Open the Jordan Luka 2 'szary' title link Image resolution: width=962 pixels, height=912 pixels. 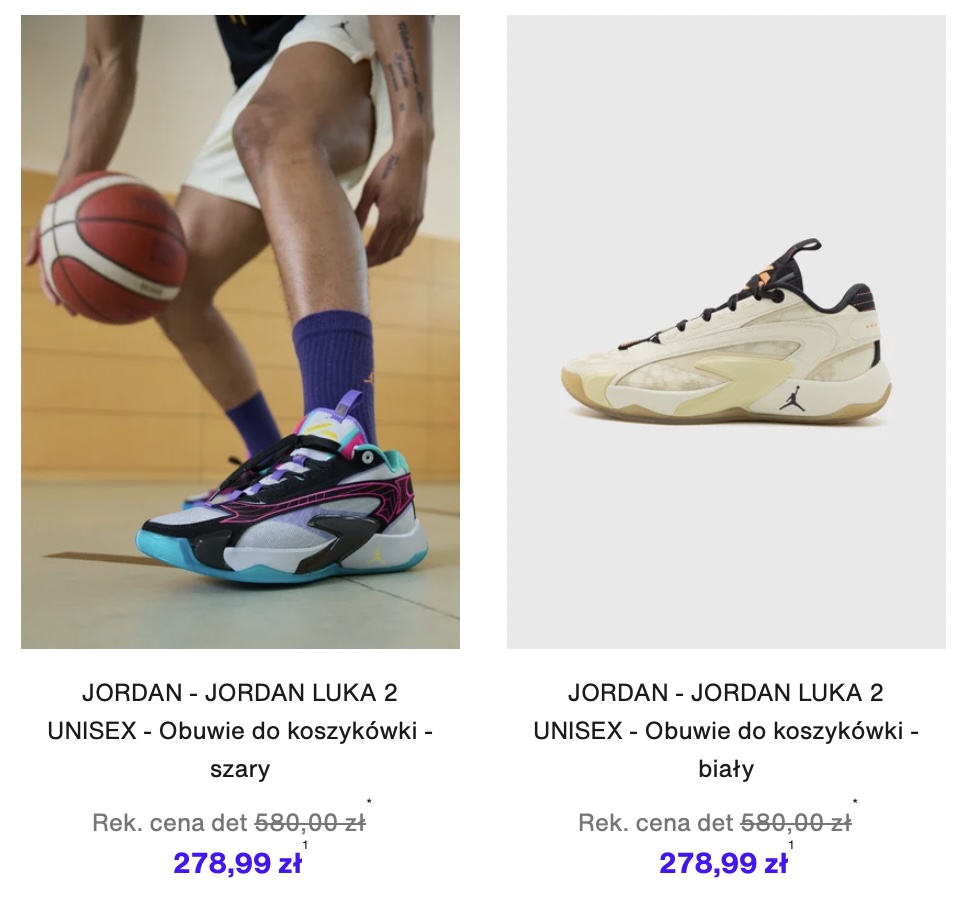(x=240, y=730)
